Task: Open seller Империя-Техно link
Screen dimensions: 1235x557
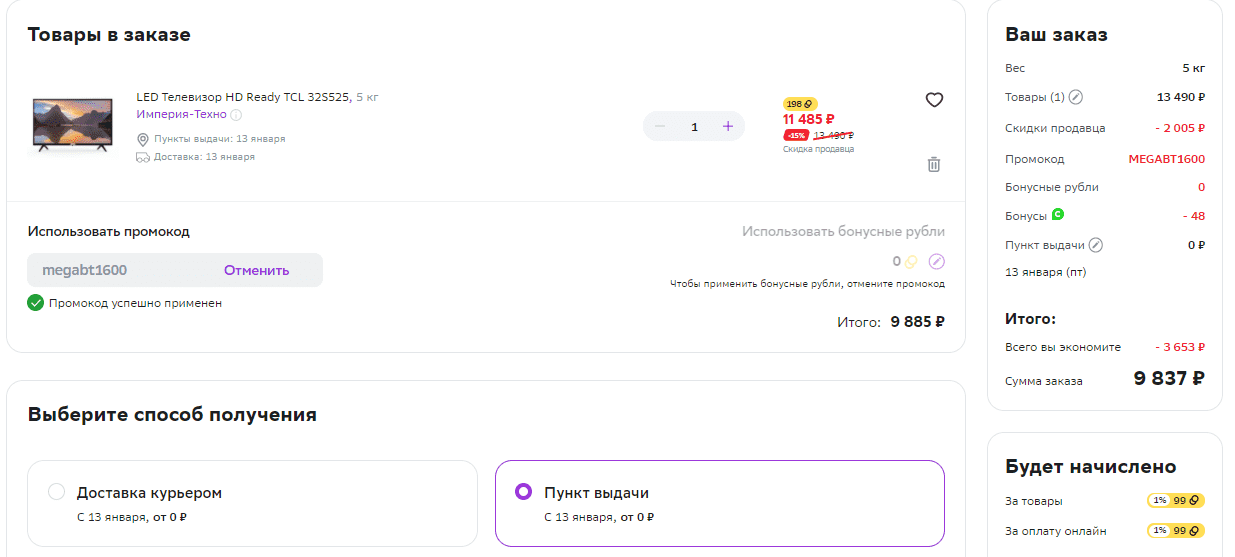Action: 181,115
